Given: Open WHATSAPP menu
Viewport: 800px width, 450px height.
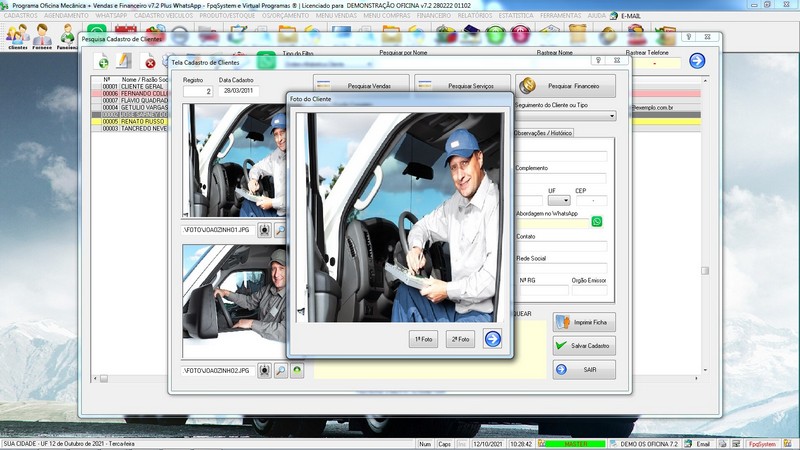Looking at the screenshot, I should (x=111, y=16).
